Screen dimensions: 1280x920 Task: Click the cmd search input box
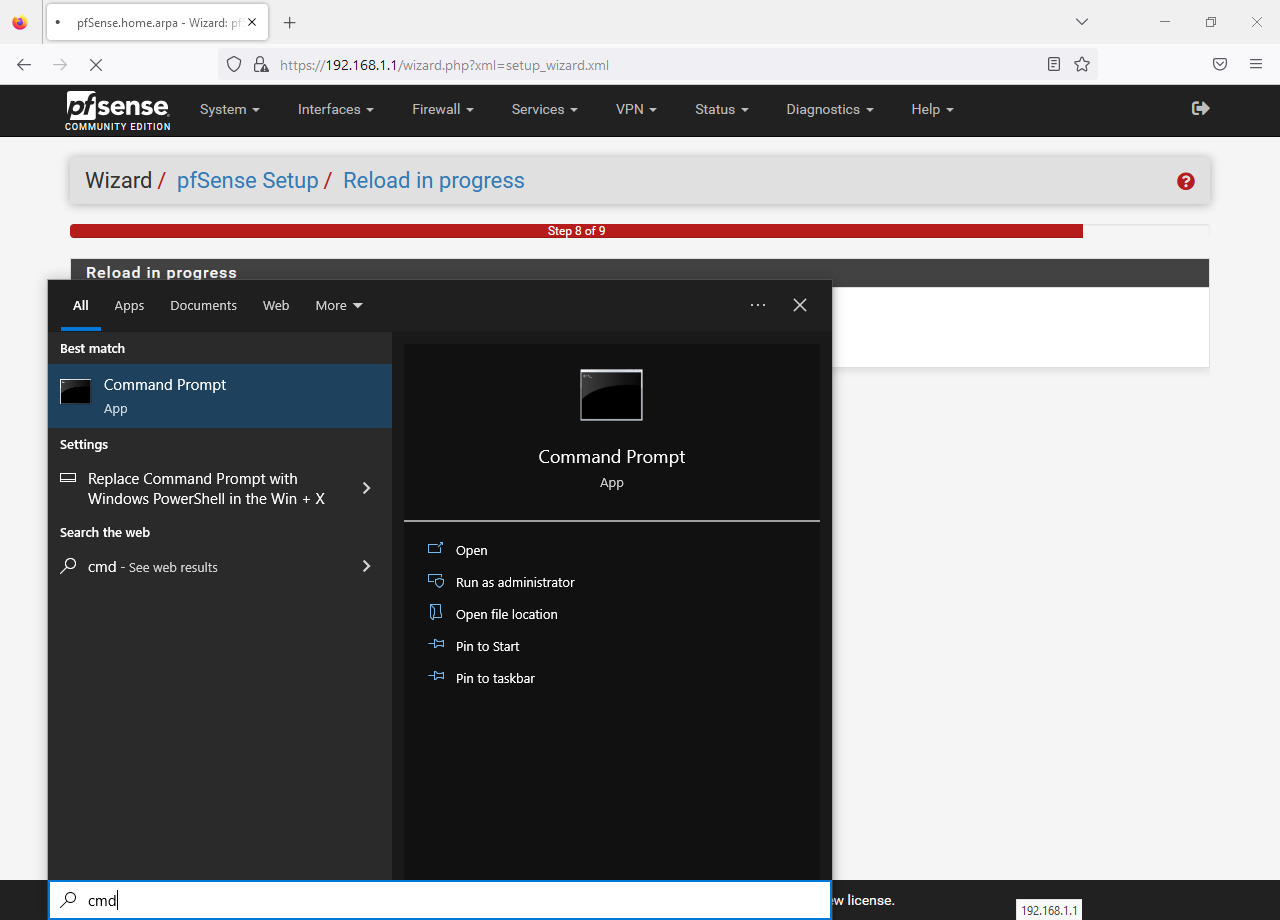pos(440,900)
